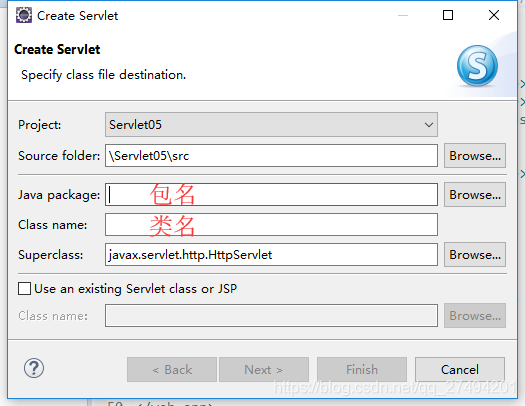
Task: Click the Back button
Action: (x=172, y=370)
